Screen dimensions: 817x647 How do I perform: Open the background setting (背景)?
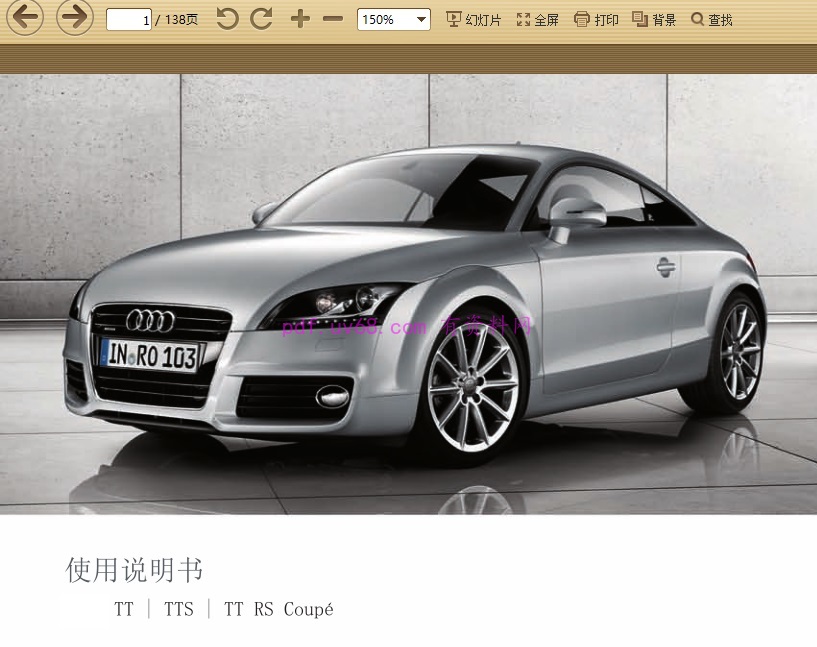(654, 20)
